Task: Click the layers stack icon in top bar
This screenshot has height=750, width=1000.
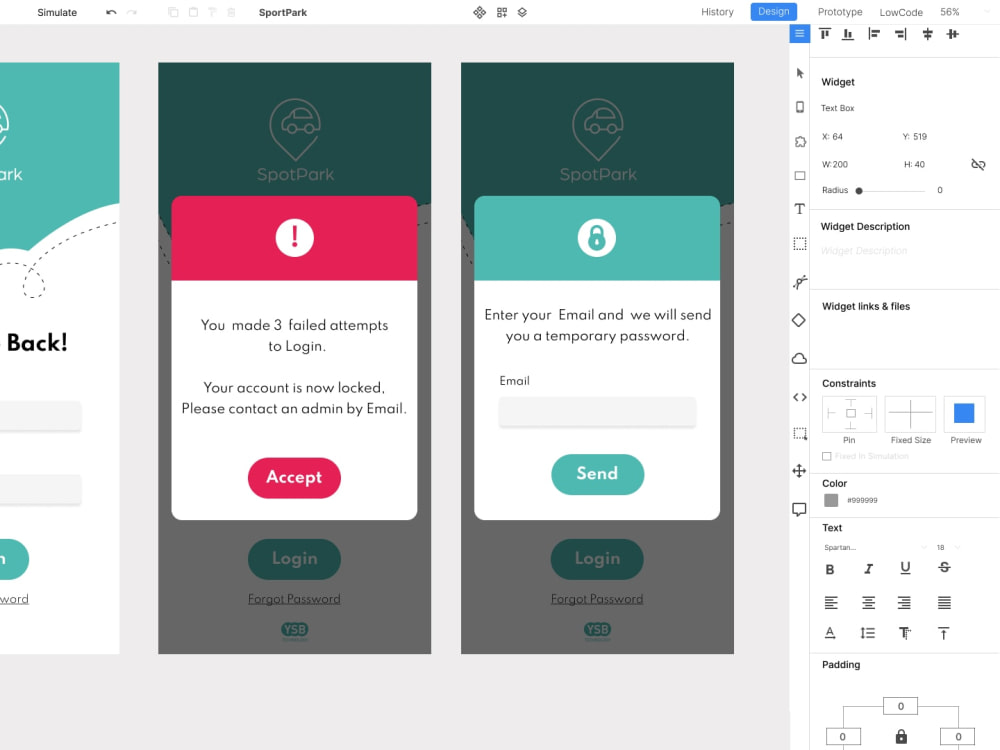Action: coord(522,12)
